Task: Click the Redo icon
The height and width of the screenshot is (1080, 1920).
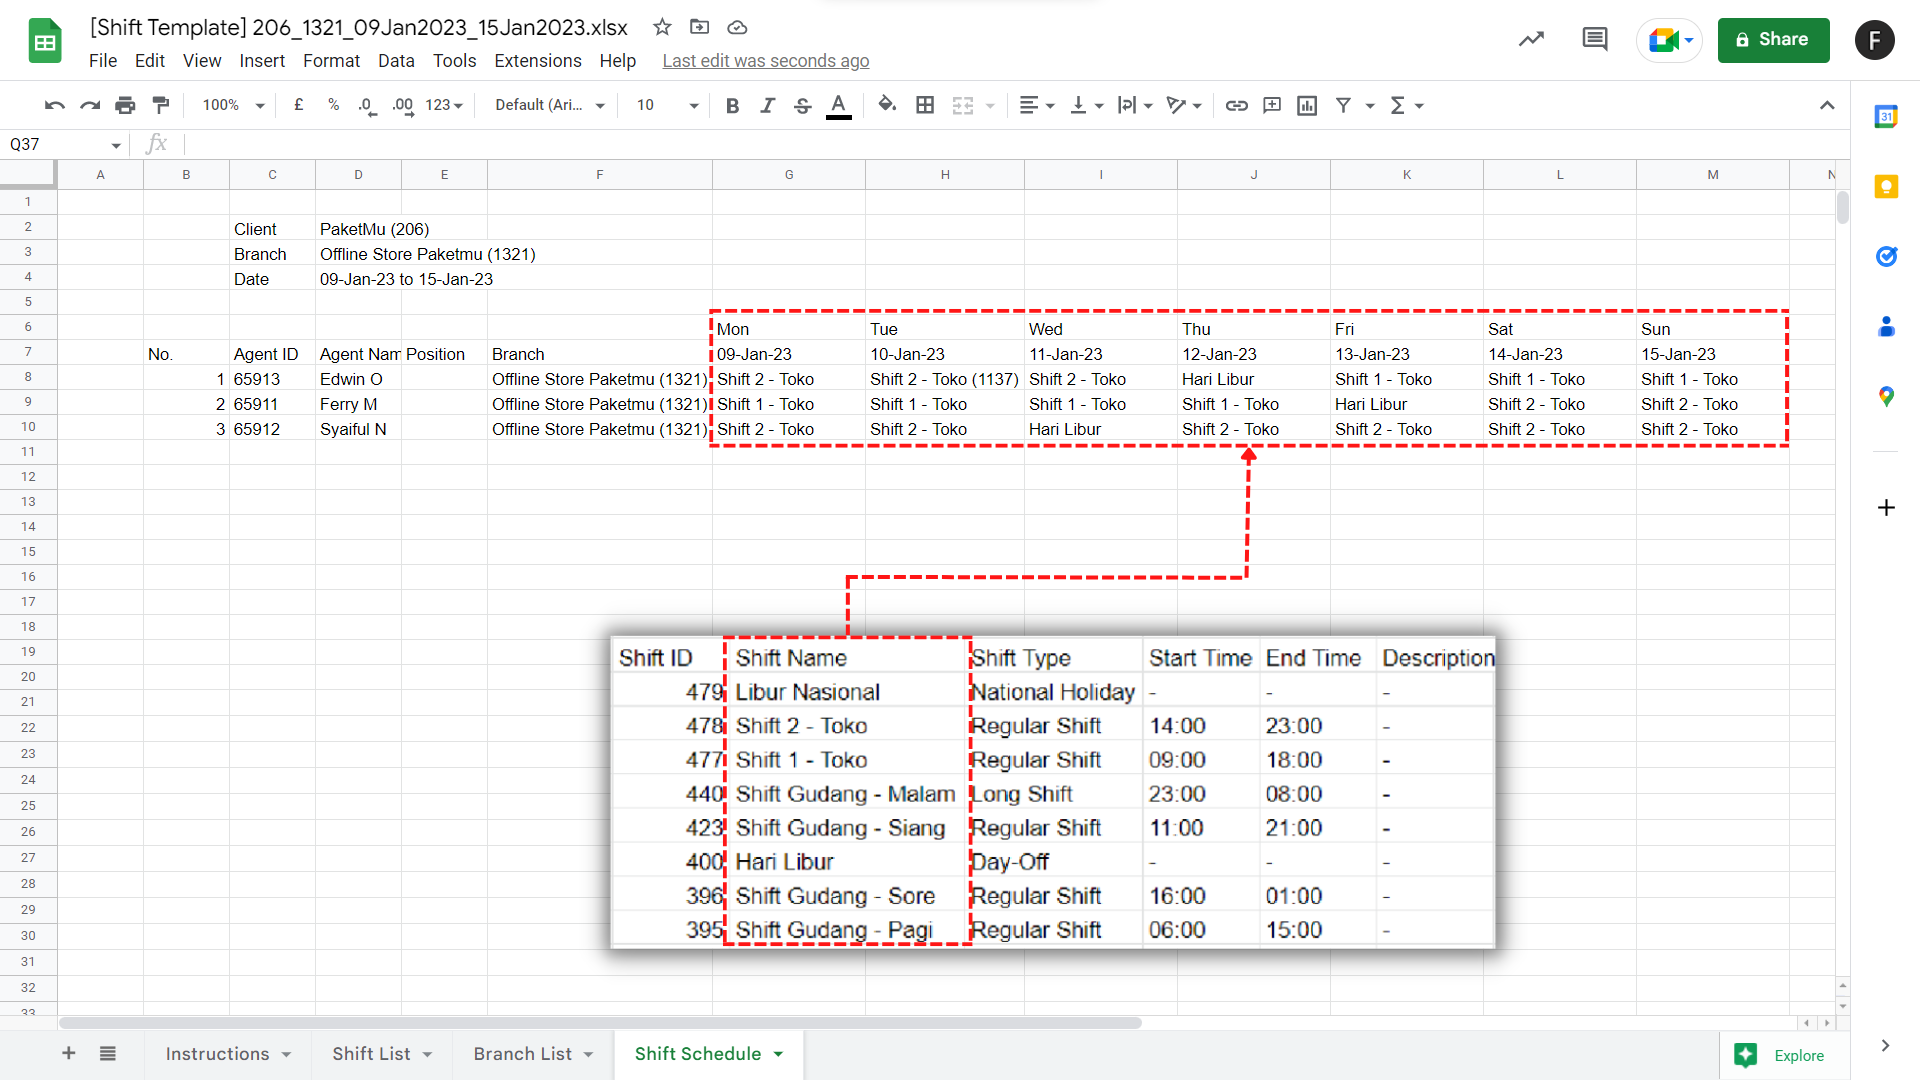Action: click(x=90, y=105)
